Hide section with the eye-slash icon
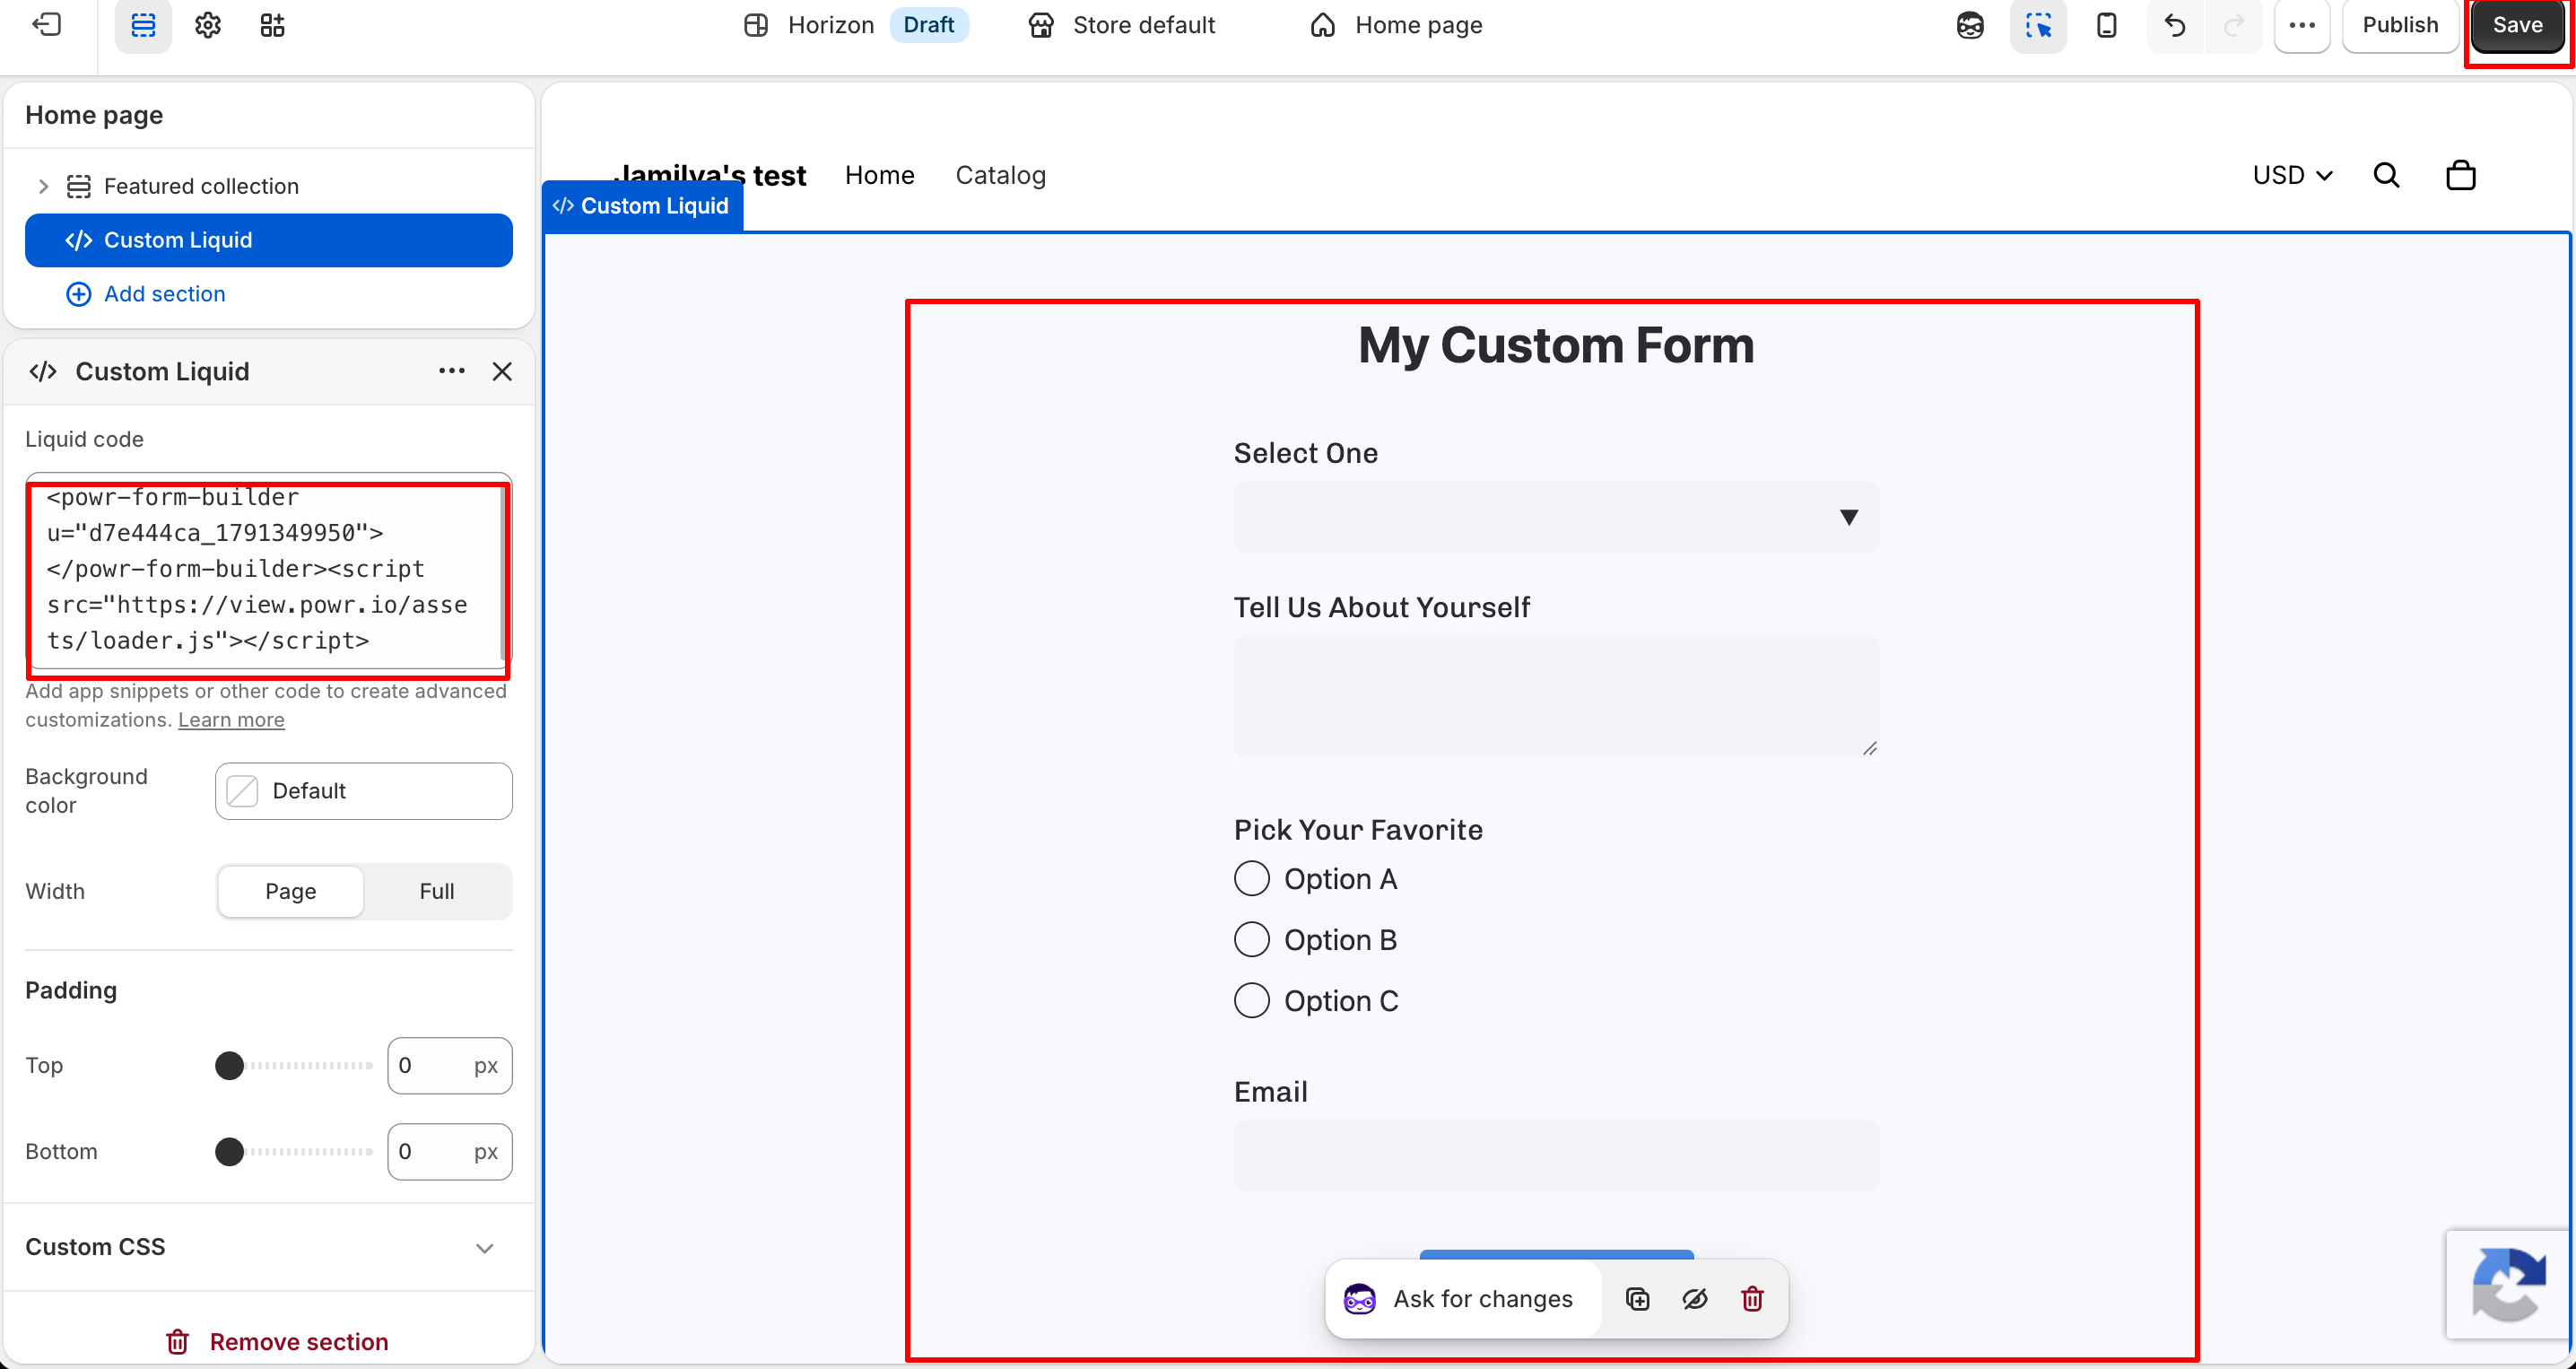 (x=1695, y=1299)
